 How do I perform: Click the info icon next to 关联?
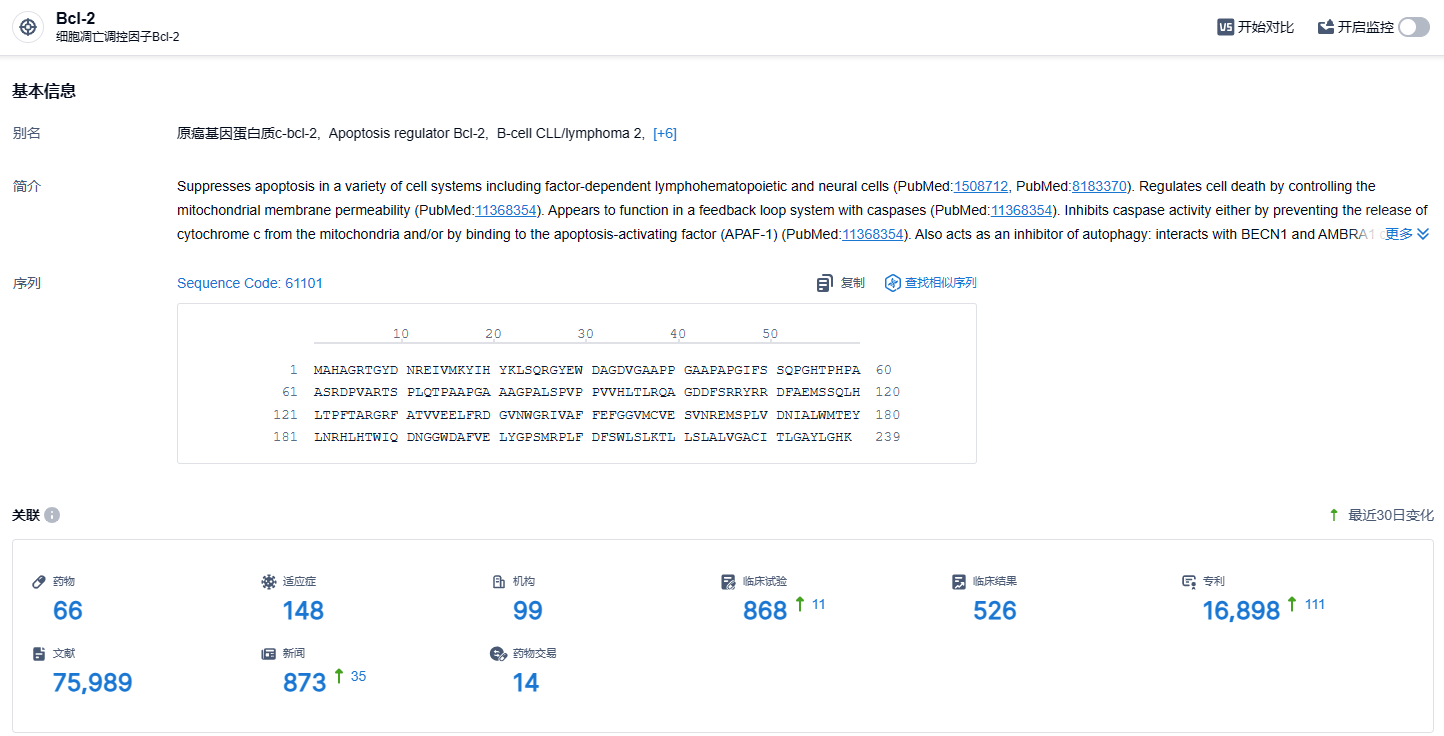tap(52, 515)
